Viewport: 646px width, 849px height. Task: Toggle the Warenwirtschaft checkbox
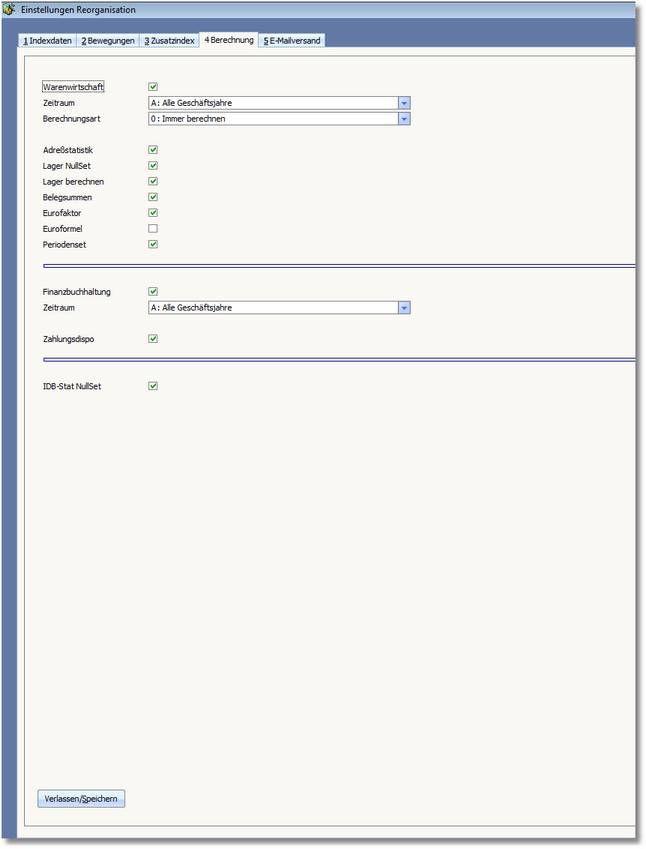(x=153, y=87)
